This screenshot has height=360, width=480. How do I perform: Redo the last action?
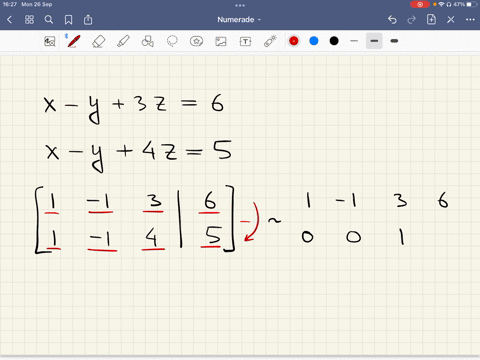[412, 20]
